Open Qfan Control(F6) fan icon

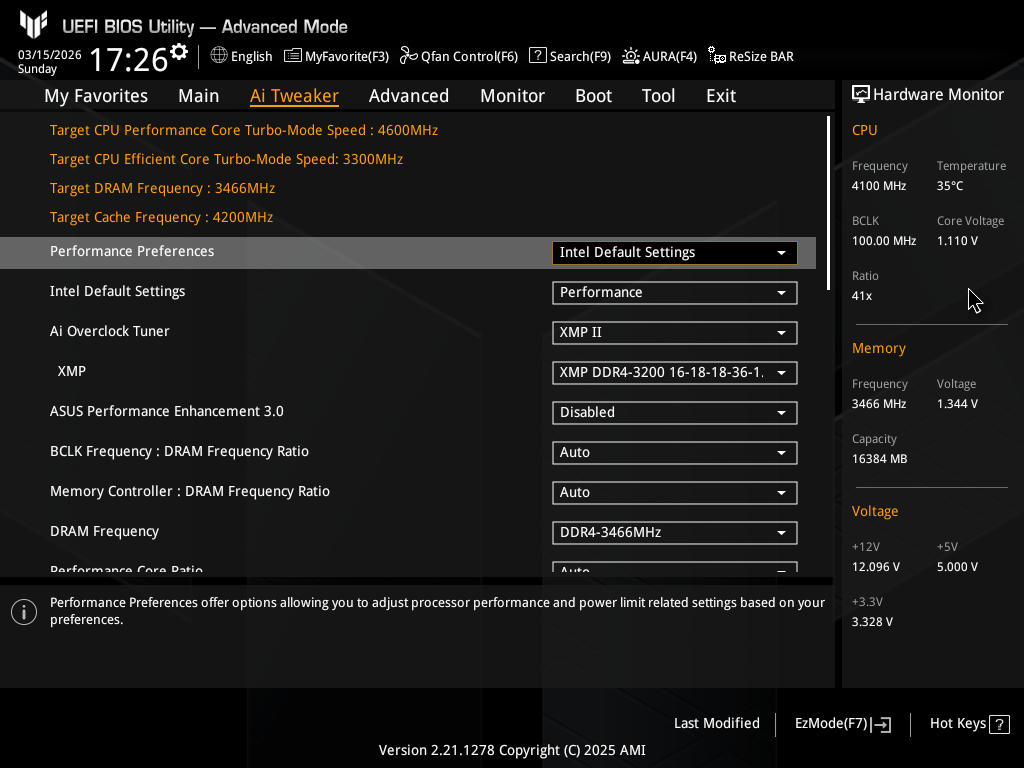point(409,56)
